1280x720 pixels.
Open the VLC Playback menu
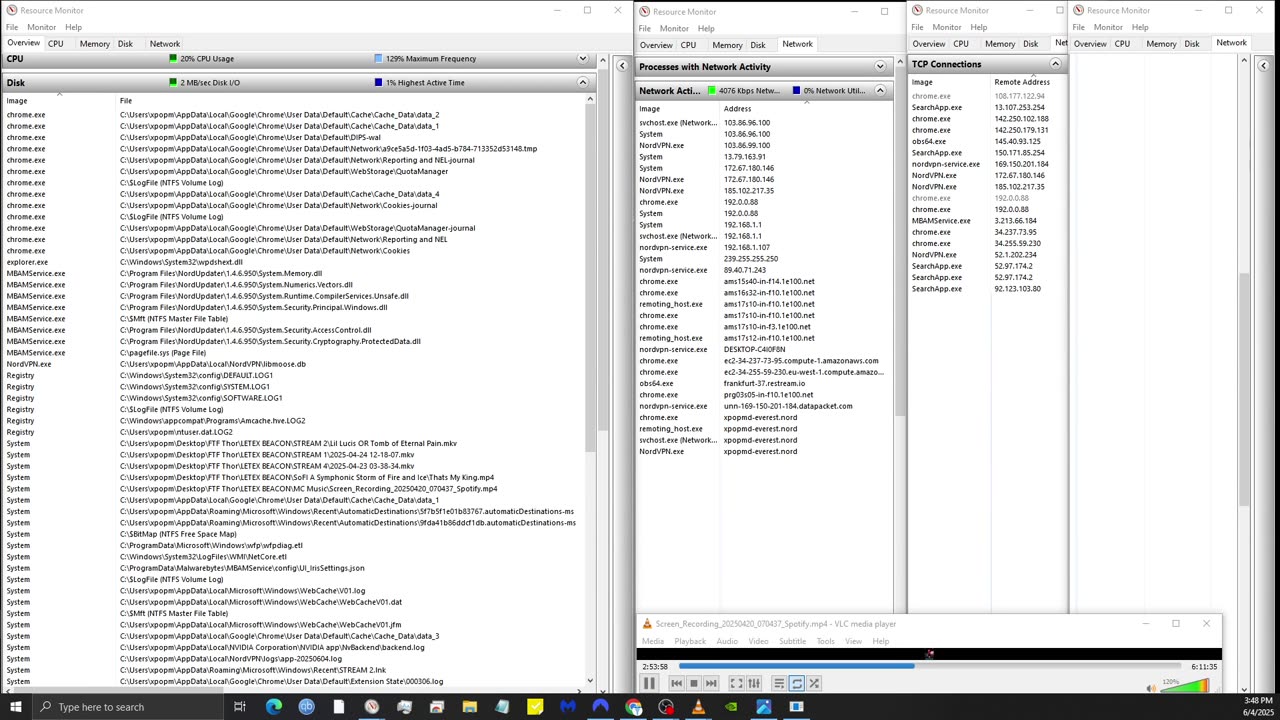click(690, 642)
